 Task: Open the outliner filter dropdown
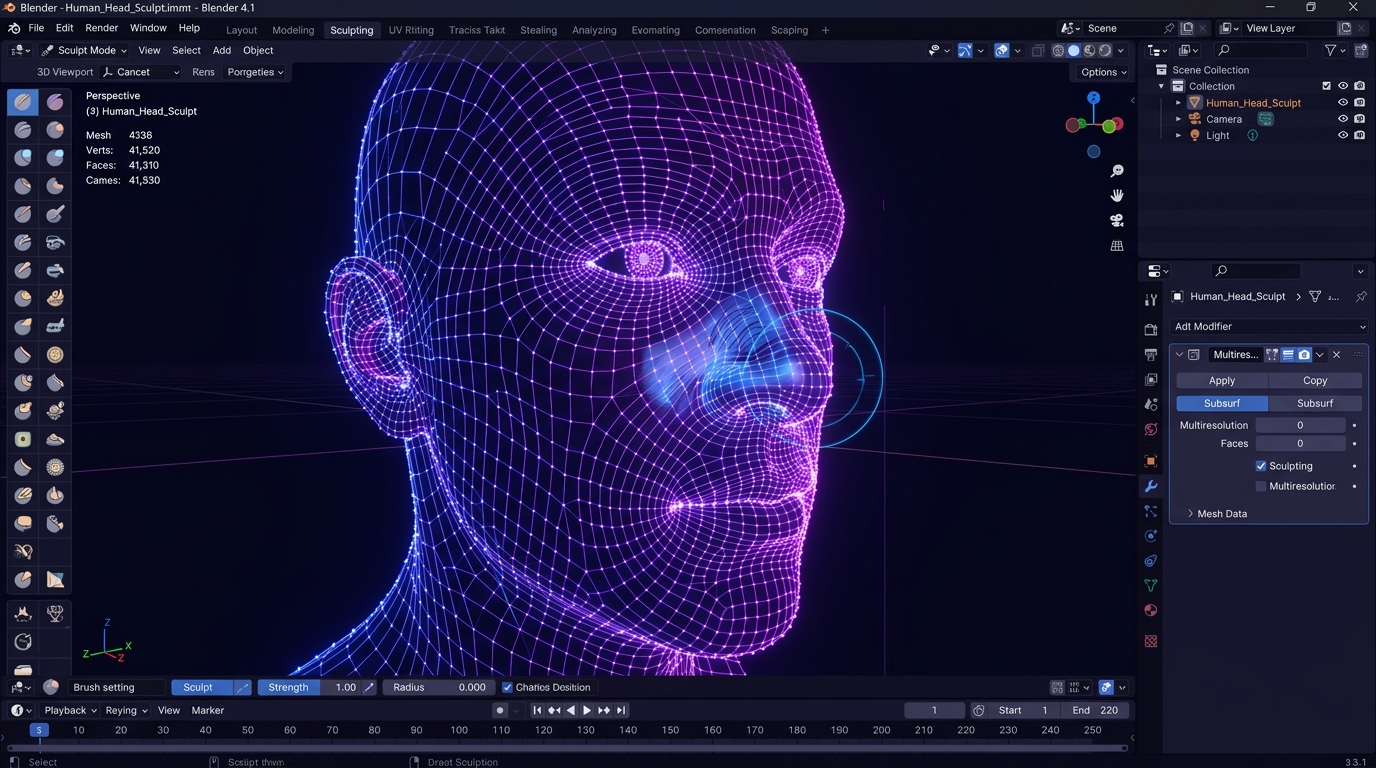click(1335, 50)
